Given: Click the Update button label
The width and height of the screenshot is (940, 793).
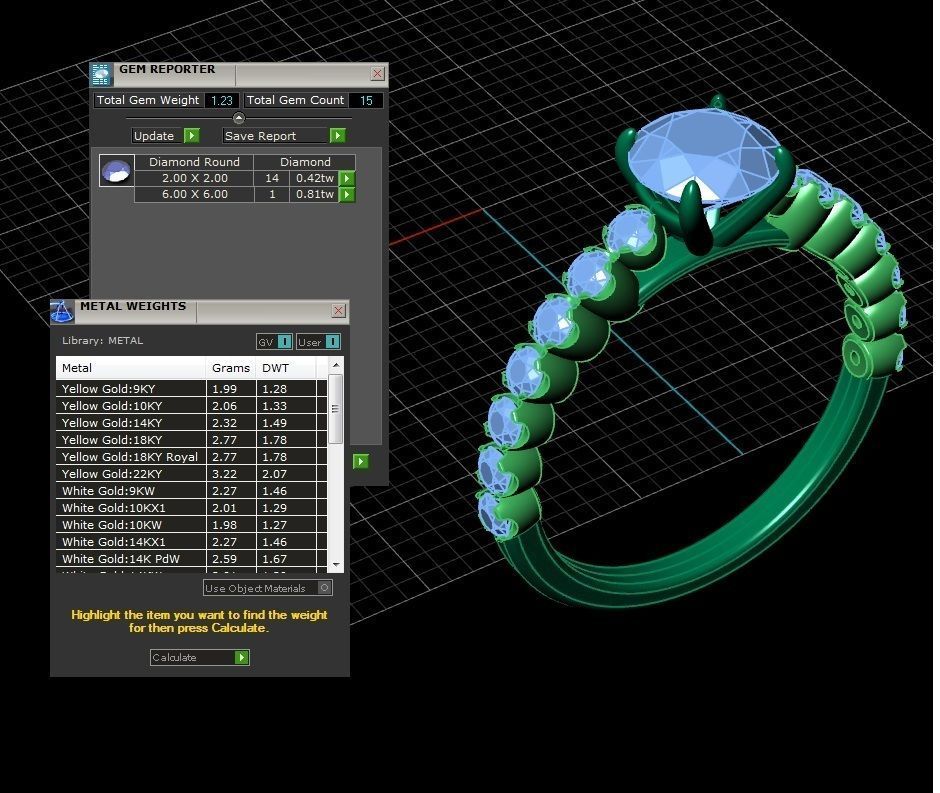Looking at the screenshot, I should (x=154, y=136).
